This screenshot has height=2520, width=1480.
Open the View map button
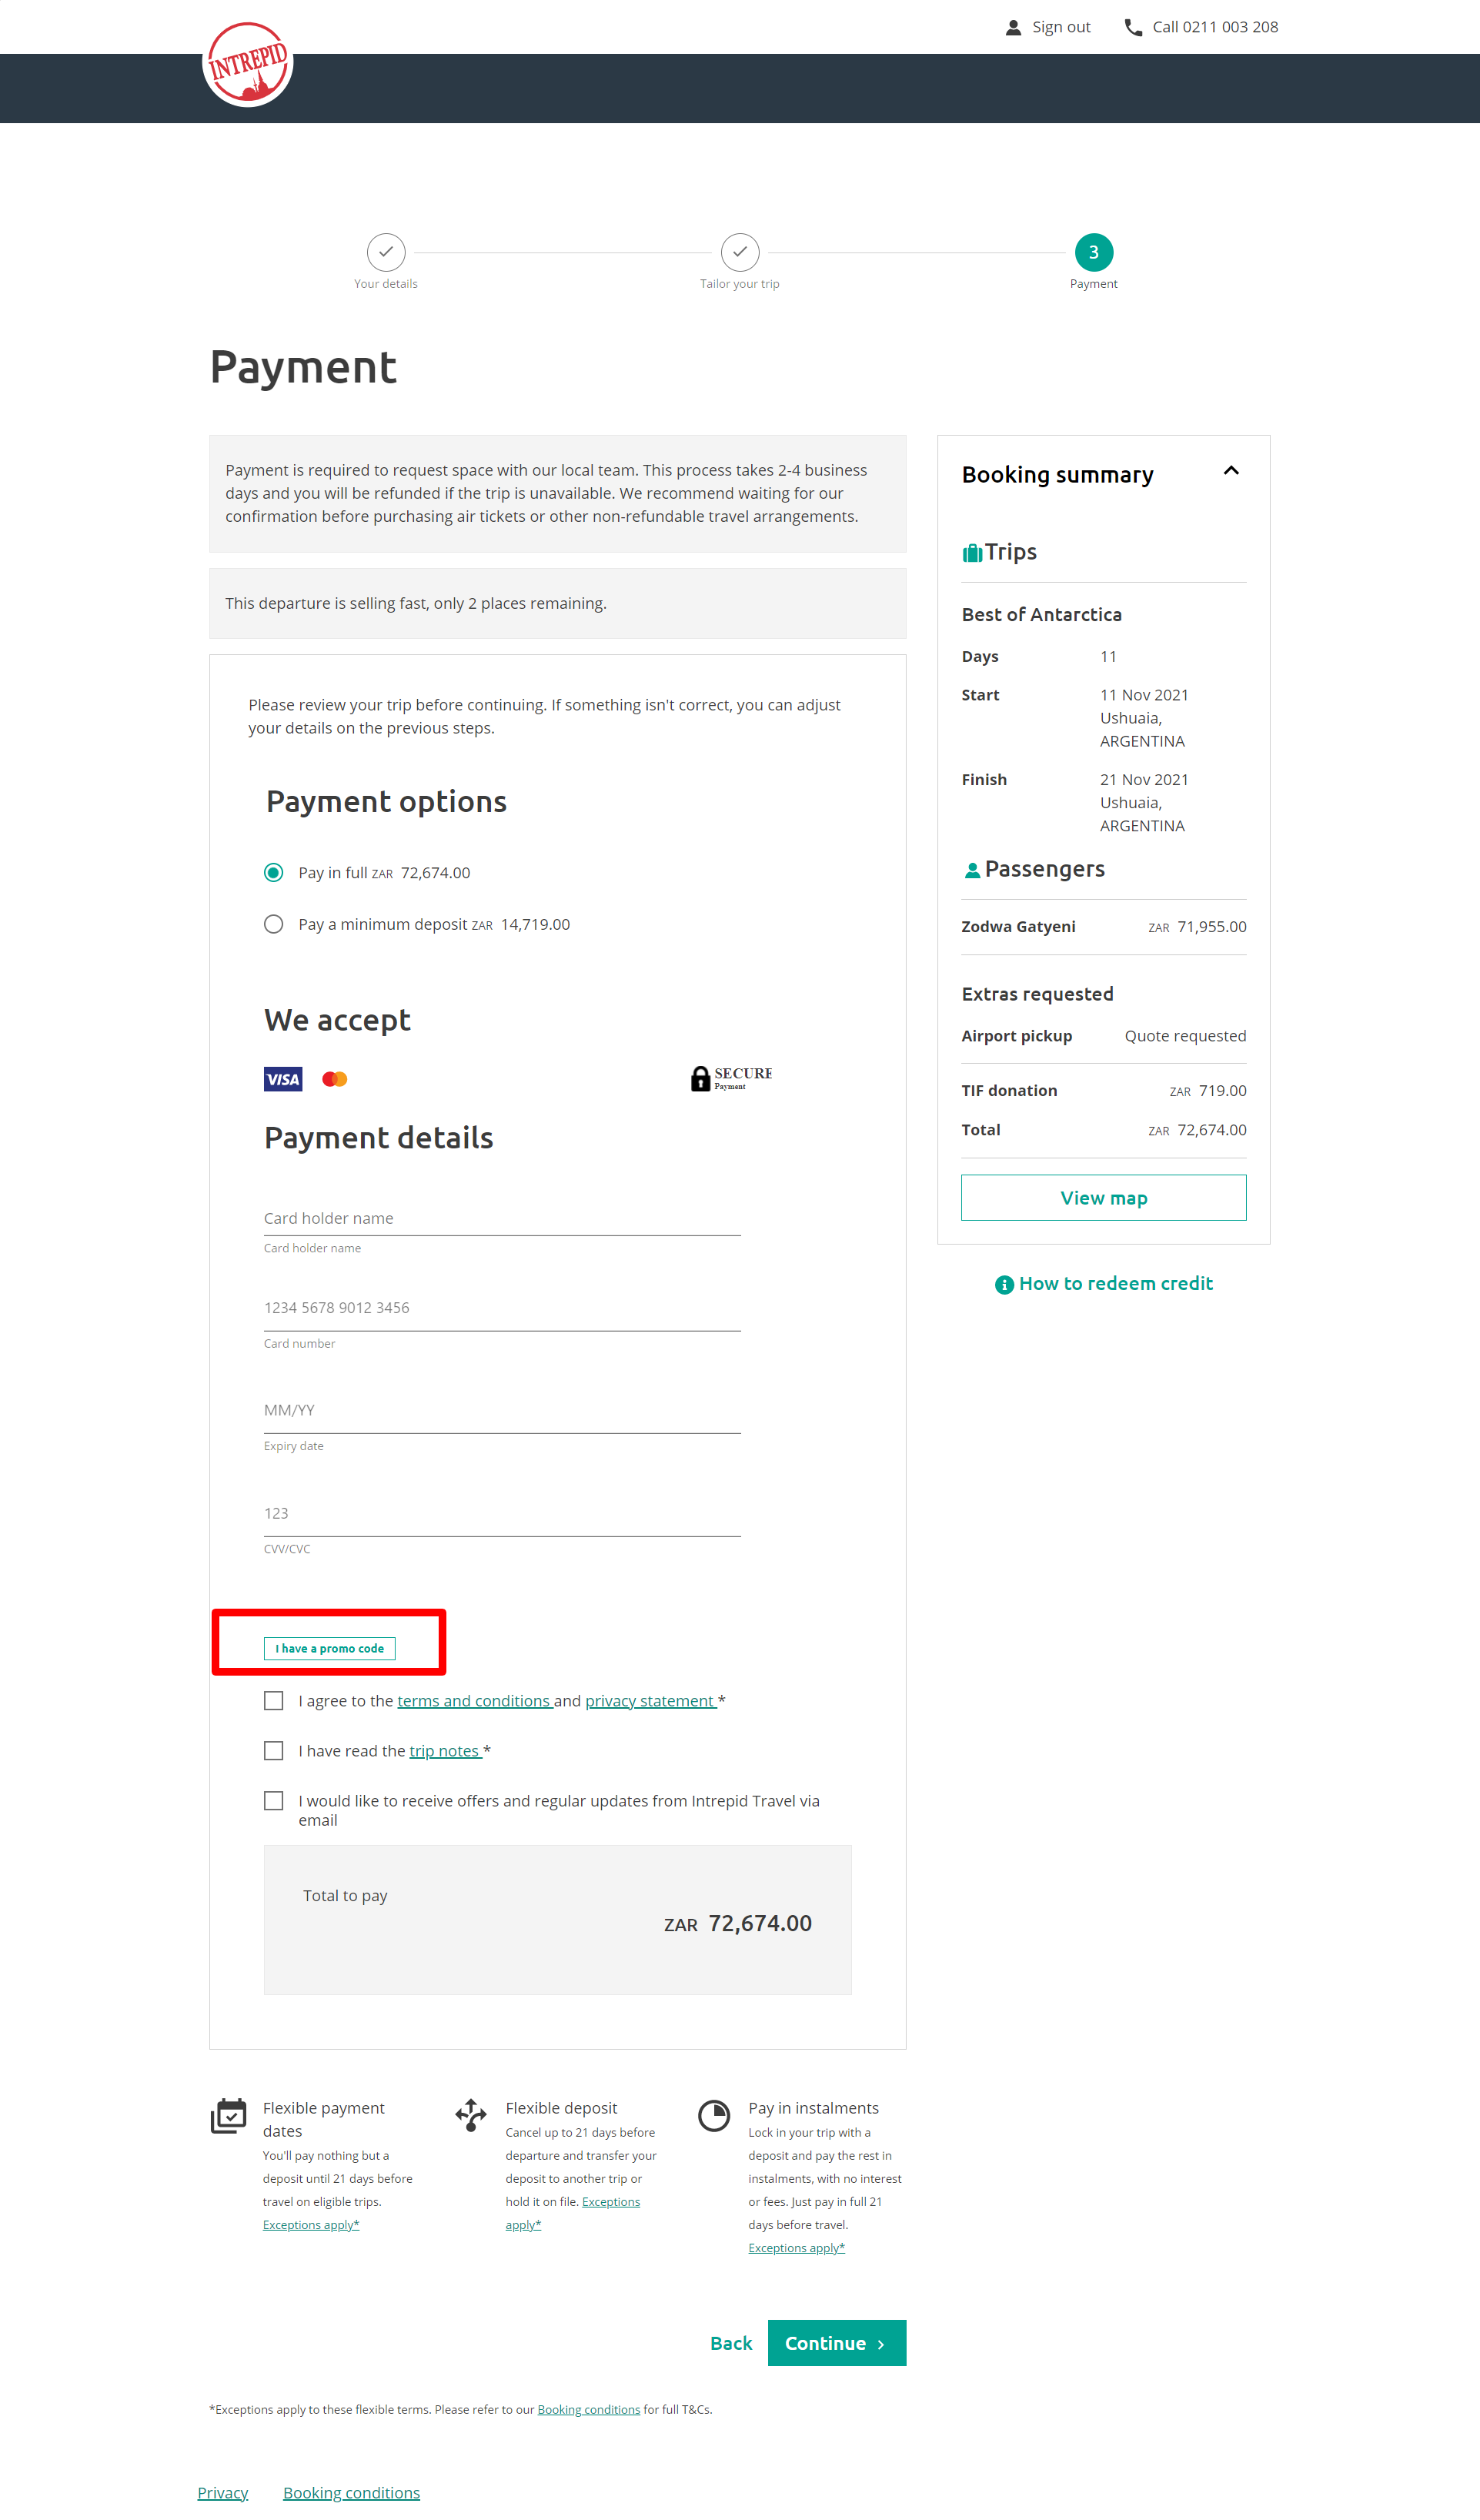tap(1104, 1198)
